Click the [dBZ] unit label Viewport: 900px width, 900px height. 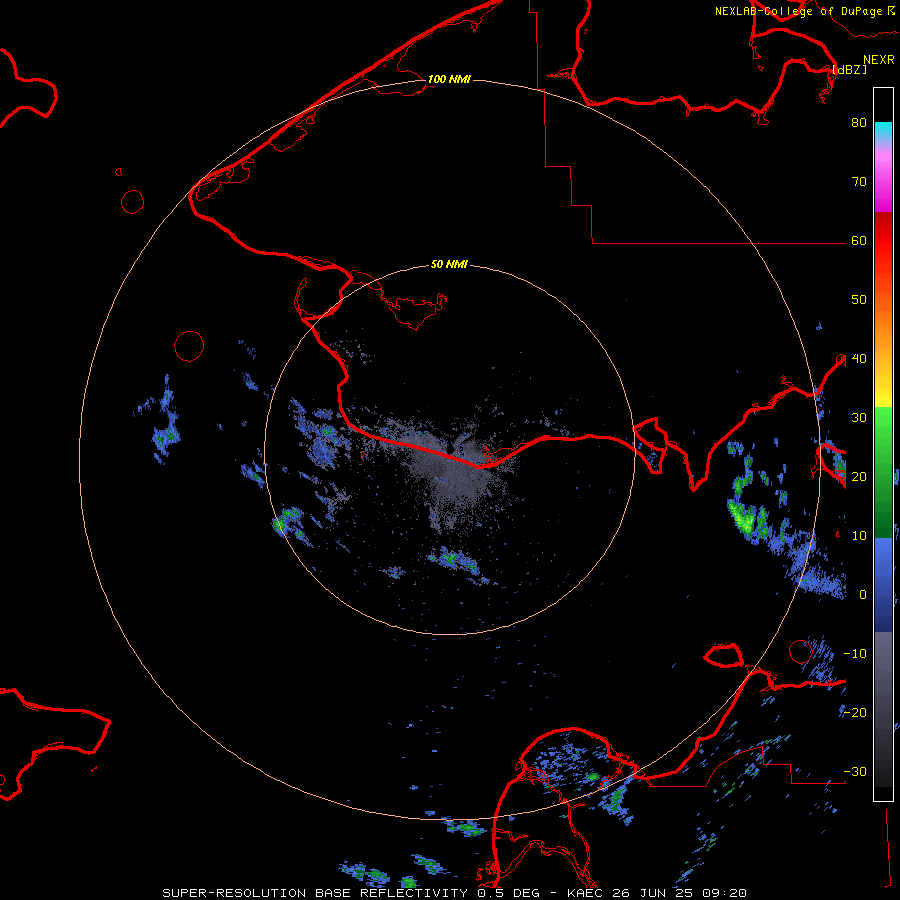point(849,69)
